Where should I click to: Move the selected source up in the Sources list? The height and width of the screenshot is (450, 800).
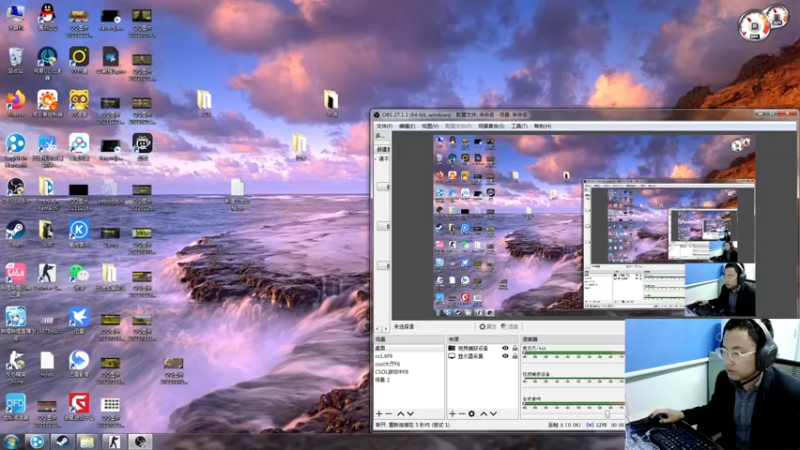[484, 414]
